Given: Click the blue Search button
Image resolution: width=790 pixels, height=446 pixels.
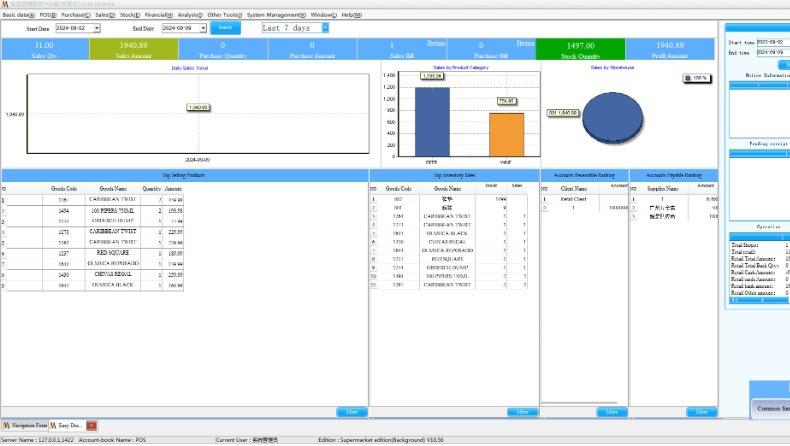Looking at the screenshot, I should 227,28.
